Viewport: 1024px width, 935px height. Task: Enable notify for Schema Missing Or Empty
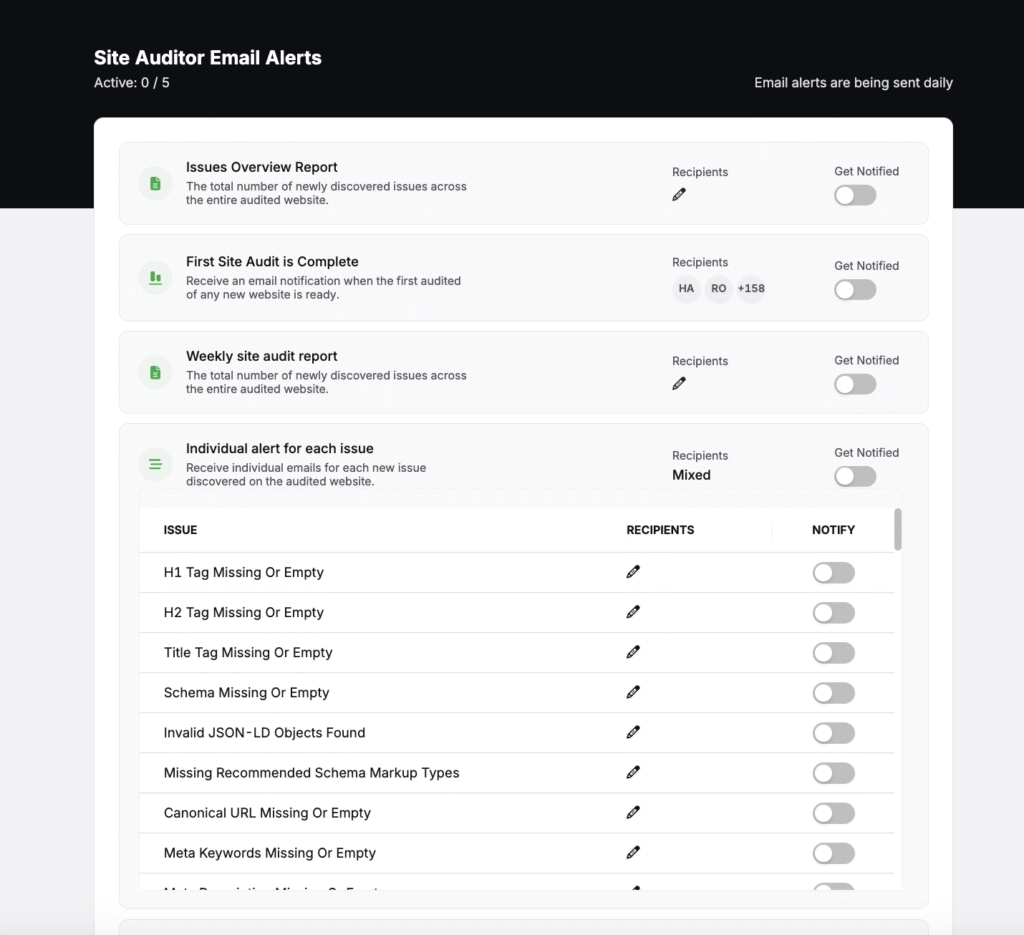833,693
